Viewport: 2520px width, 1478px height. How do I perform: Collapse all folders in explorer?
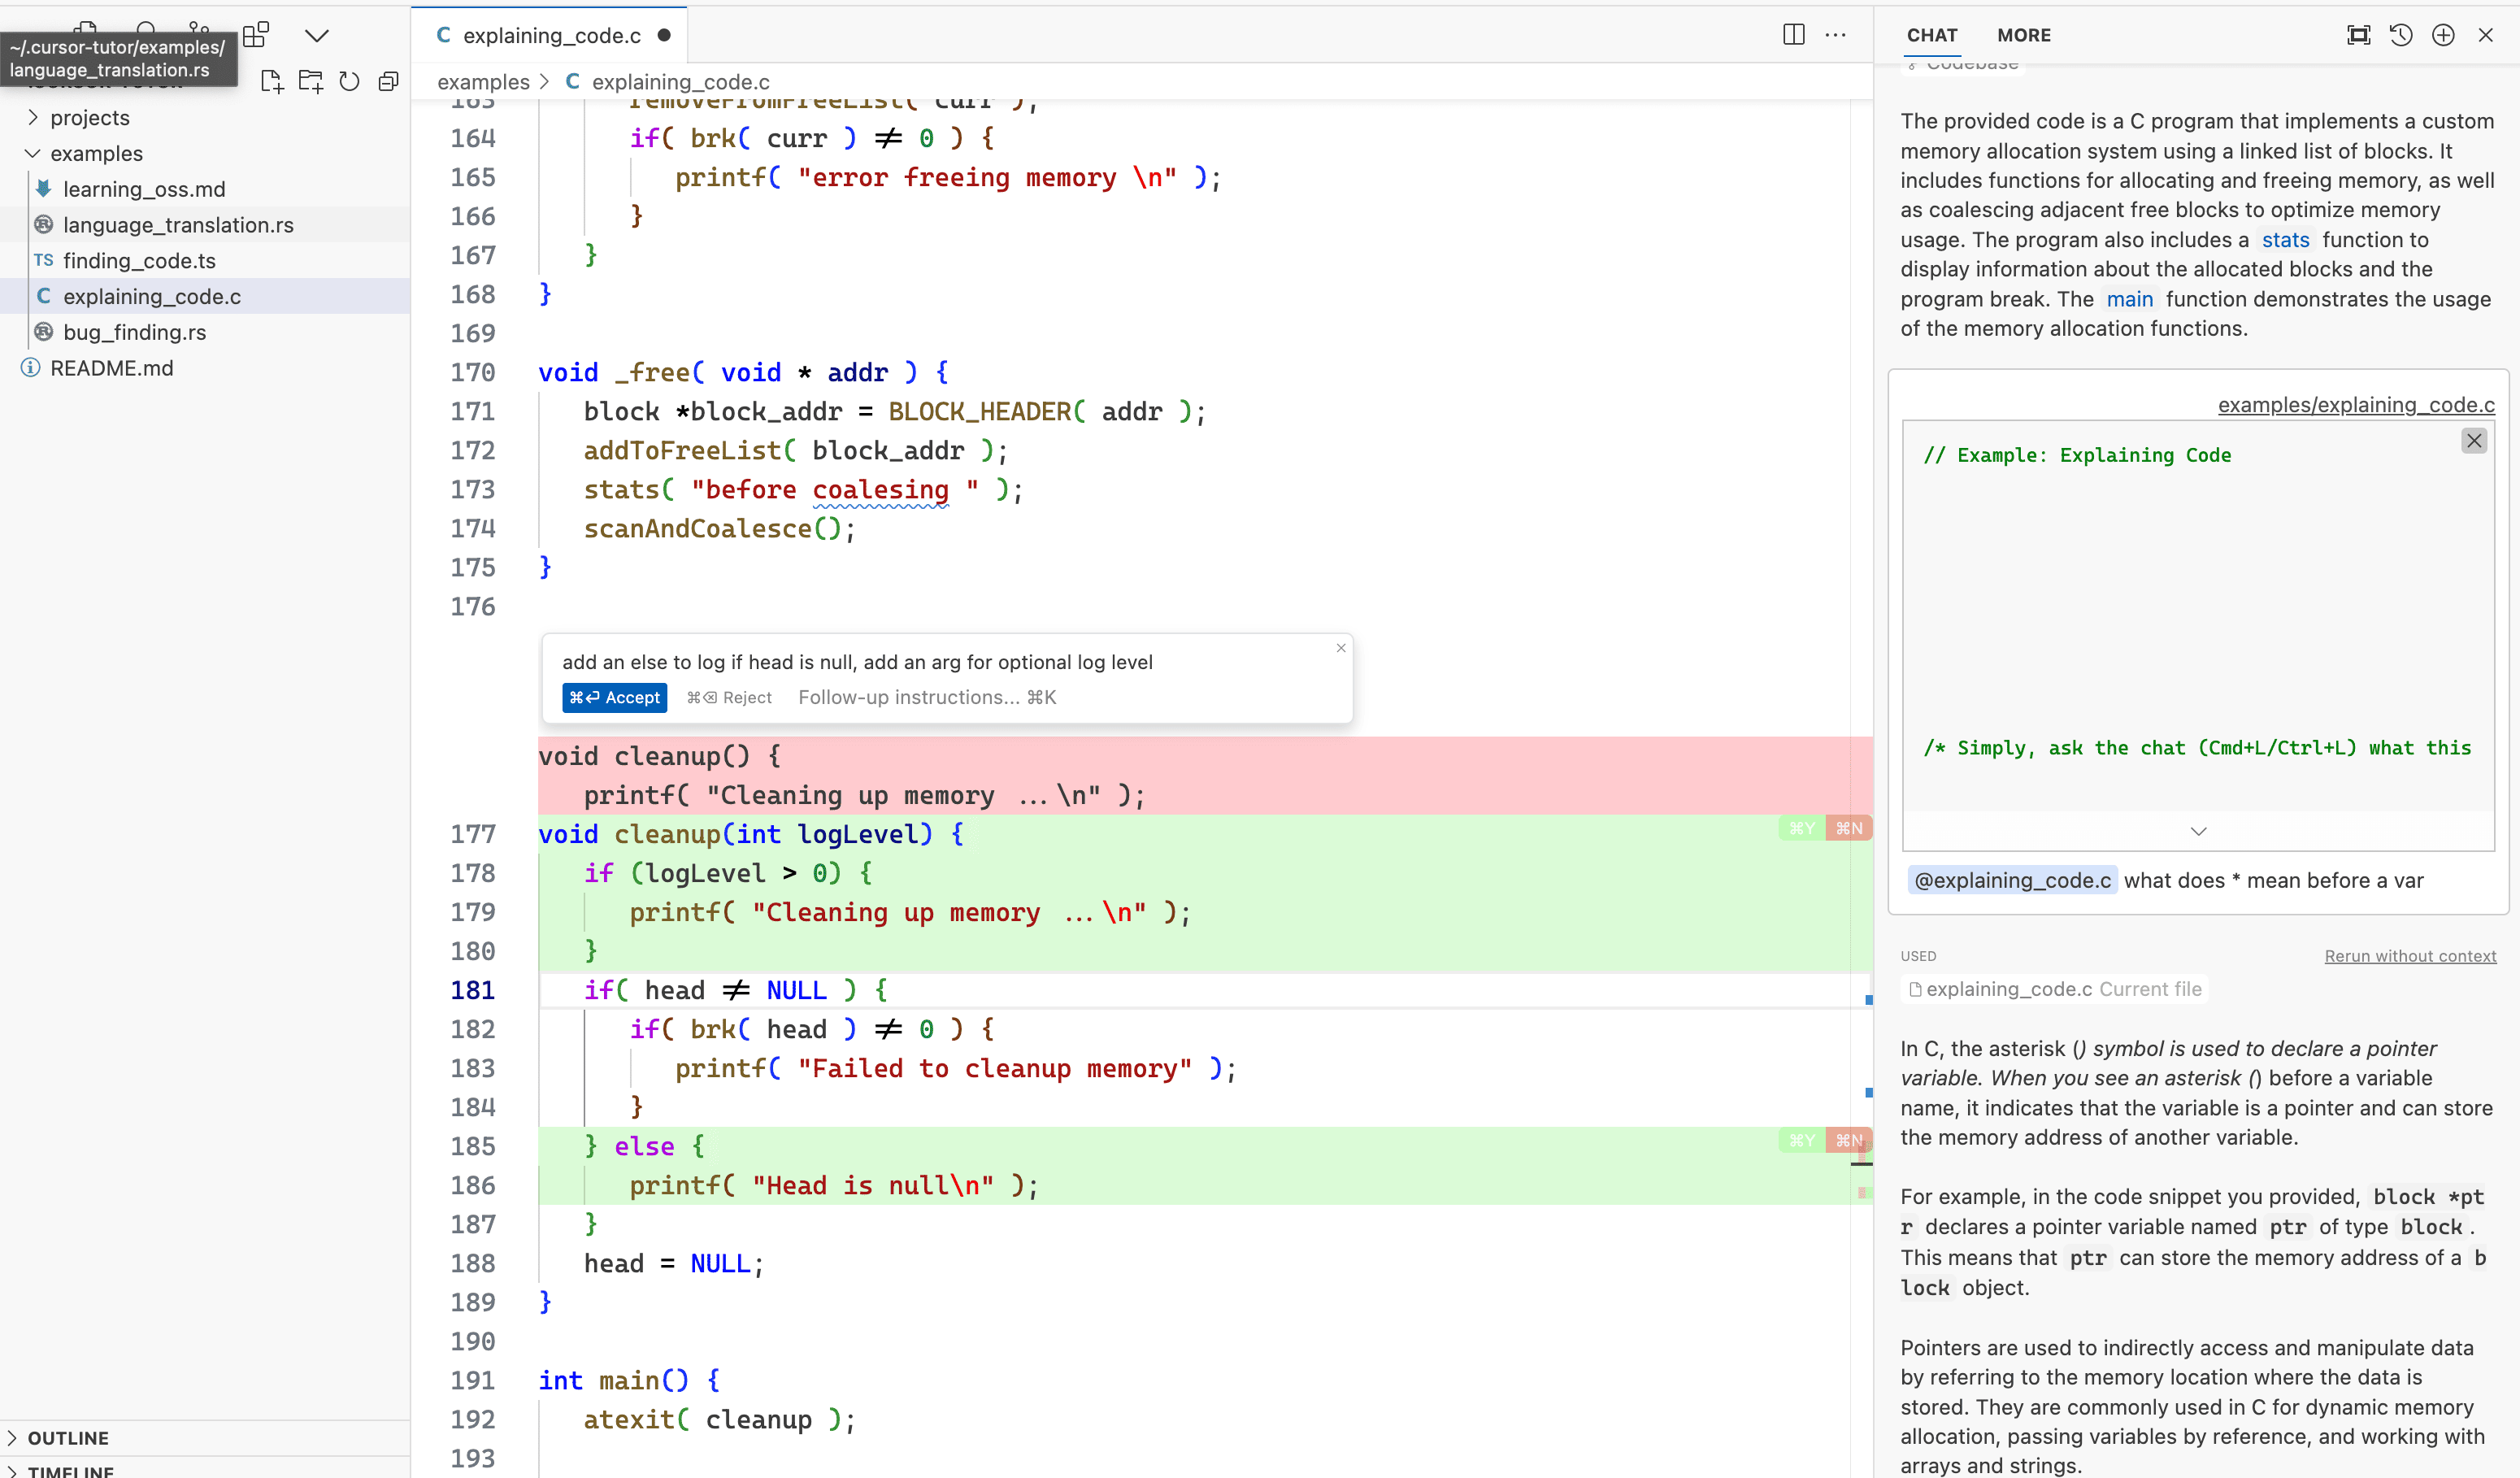click(389, 82)
